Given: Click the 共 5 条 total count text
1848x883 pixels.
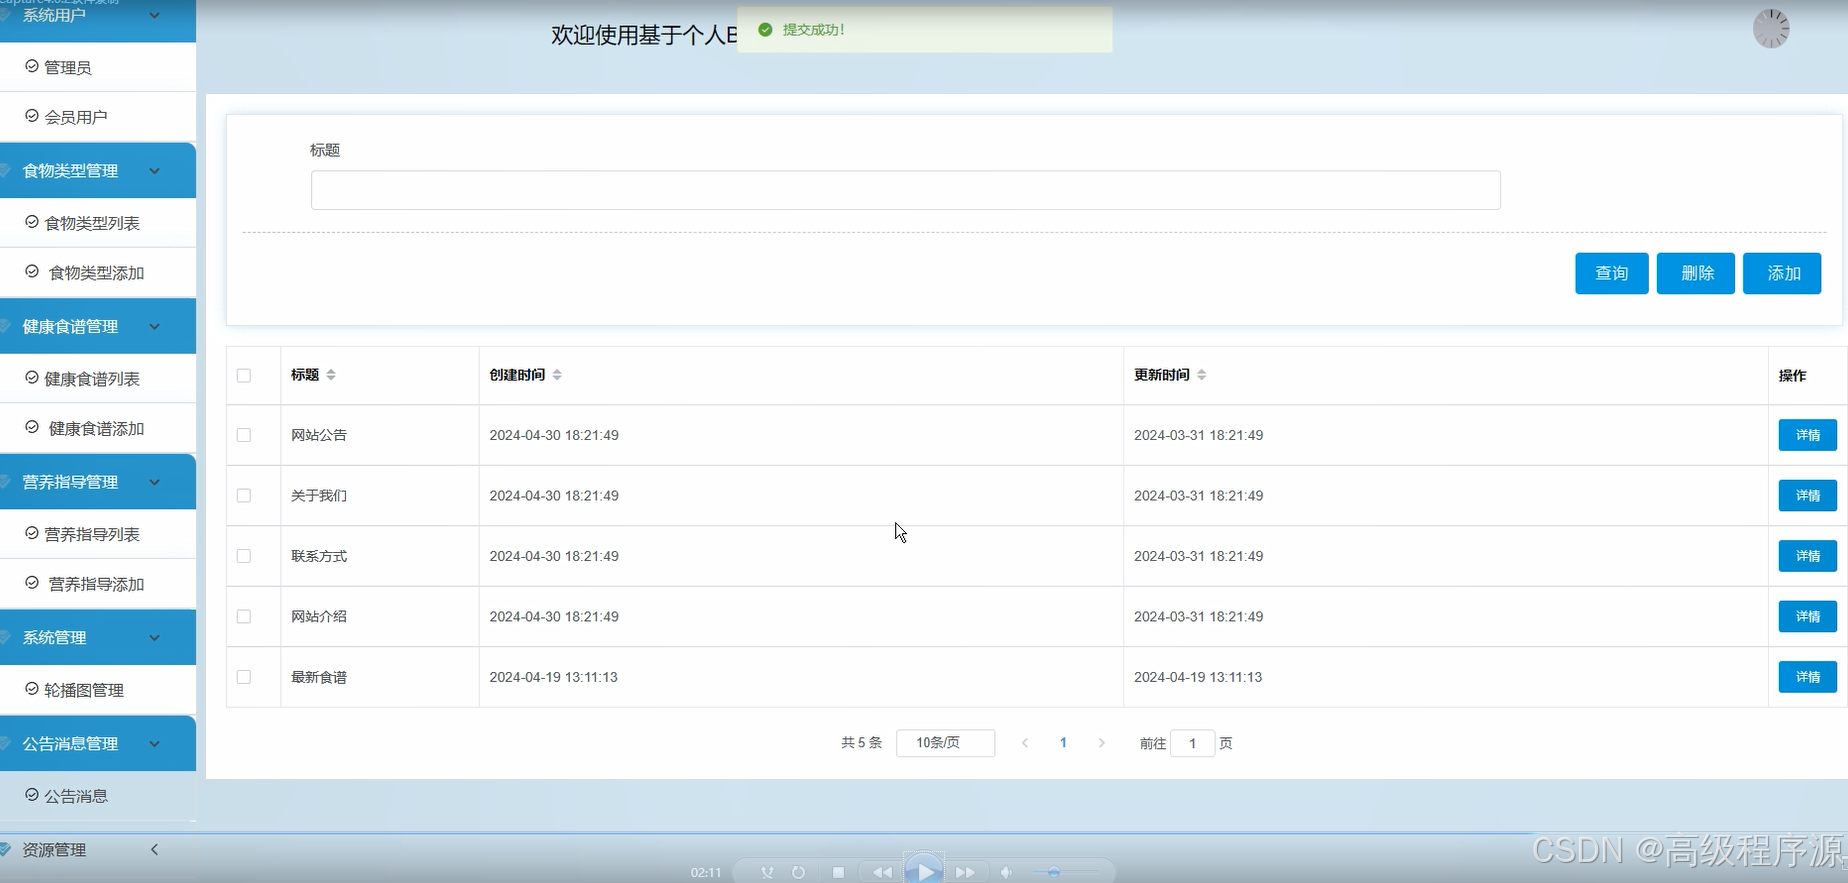Looking at the screenshot, I should click(x=861, y=743).
